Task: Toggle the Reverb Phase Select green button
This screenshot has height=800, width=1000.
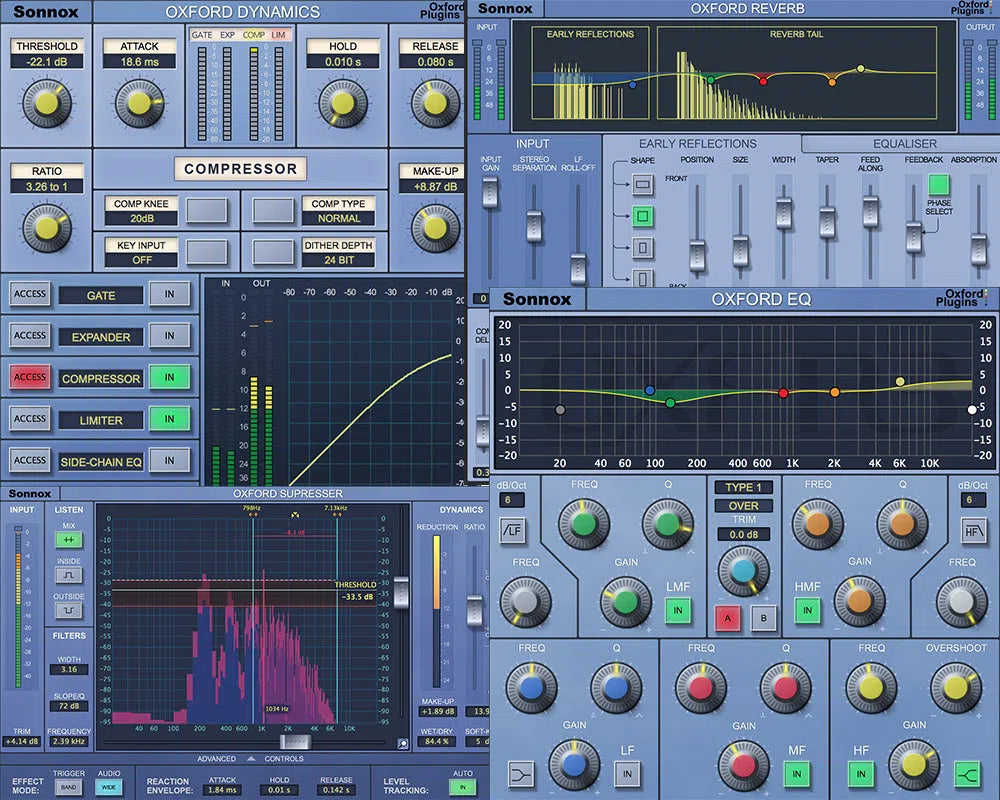Action: tap(939, 185)
